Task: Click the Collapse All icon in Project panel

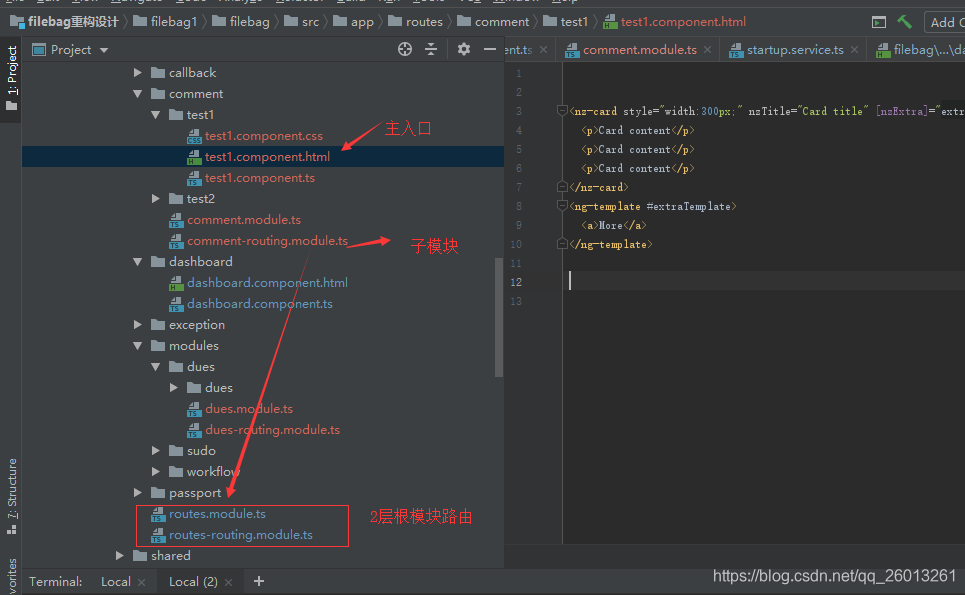Action: 431,49
